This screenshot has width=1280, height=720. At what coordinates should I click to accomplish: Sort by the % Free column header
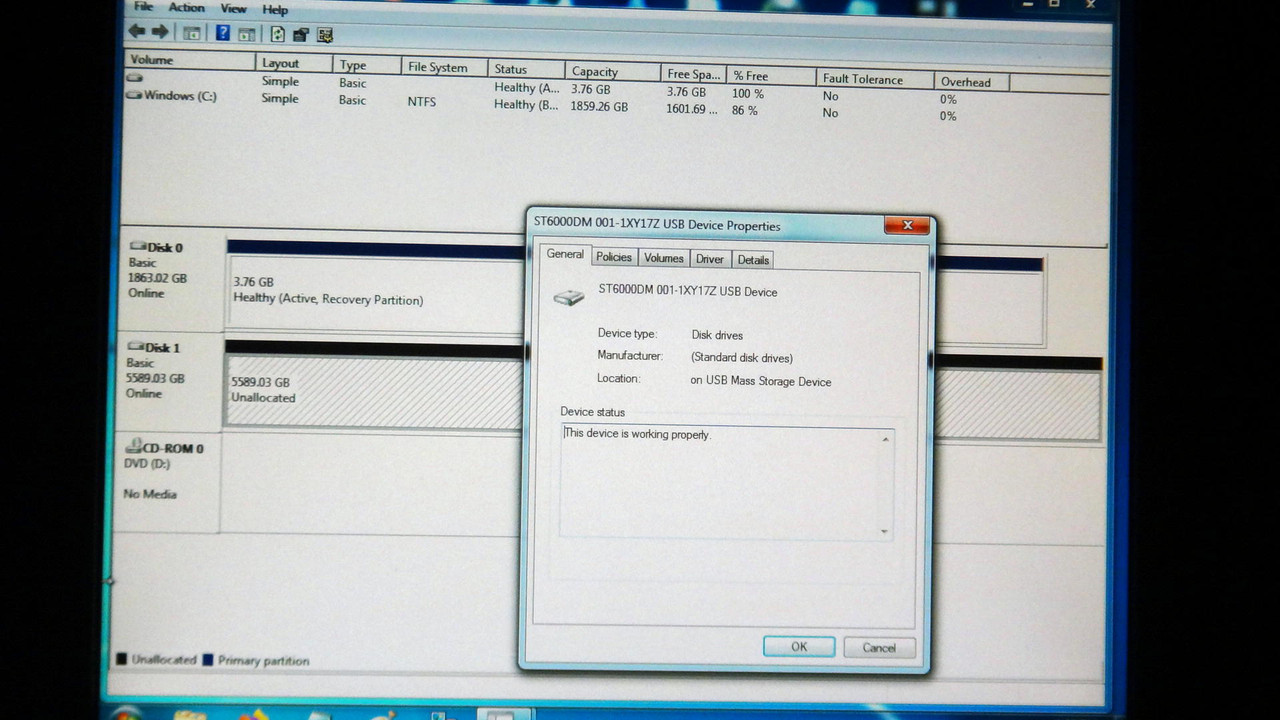771,75
